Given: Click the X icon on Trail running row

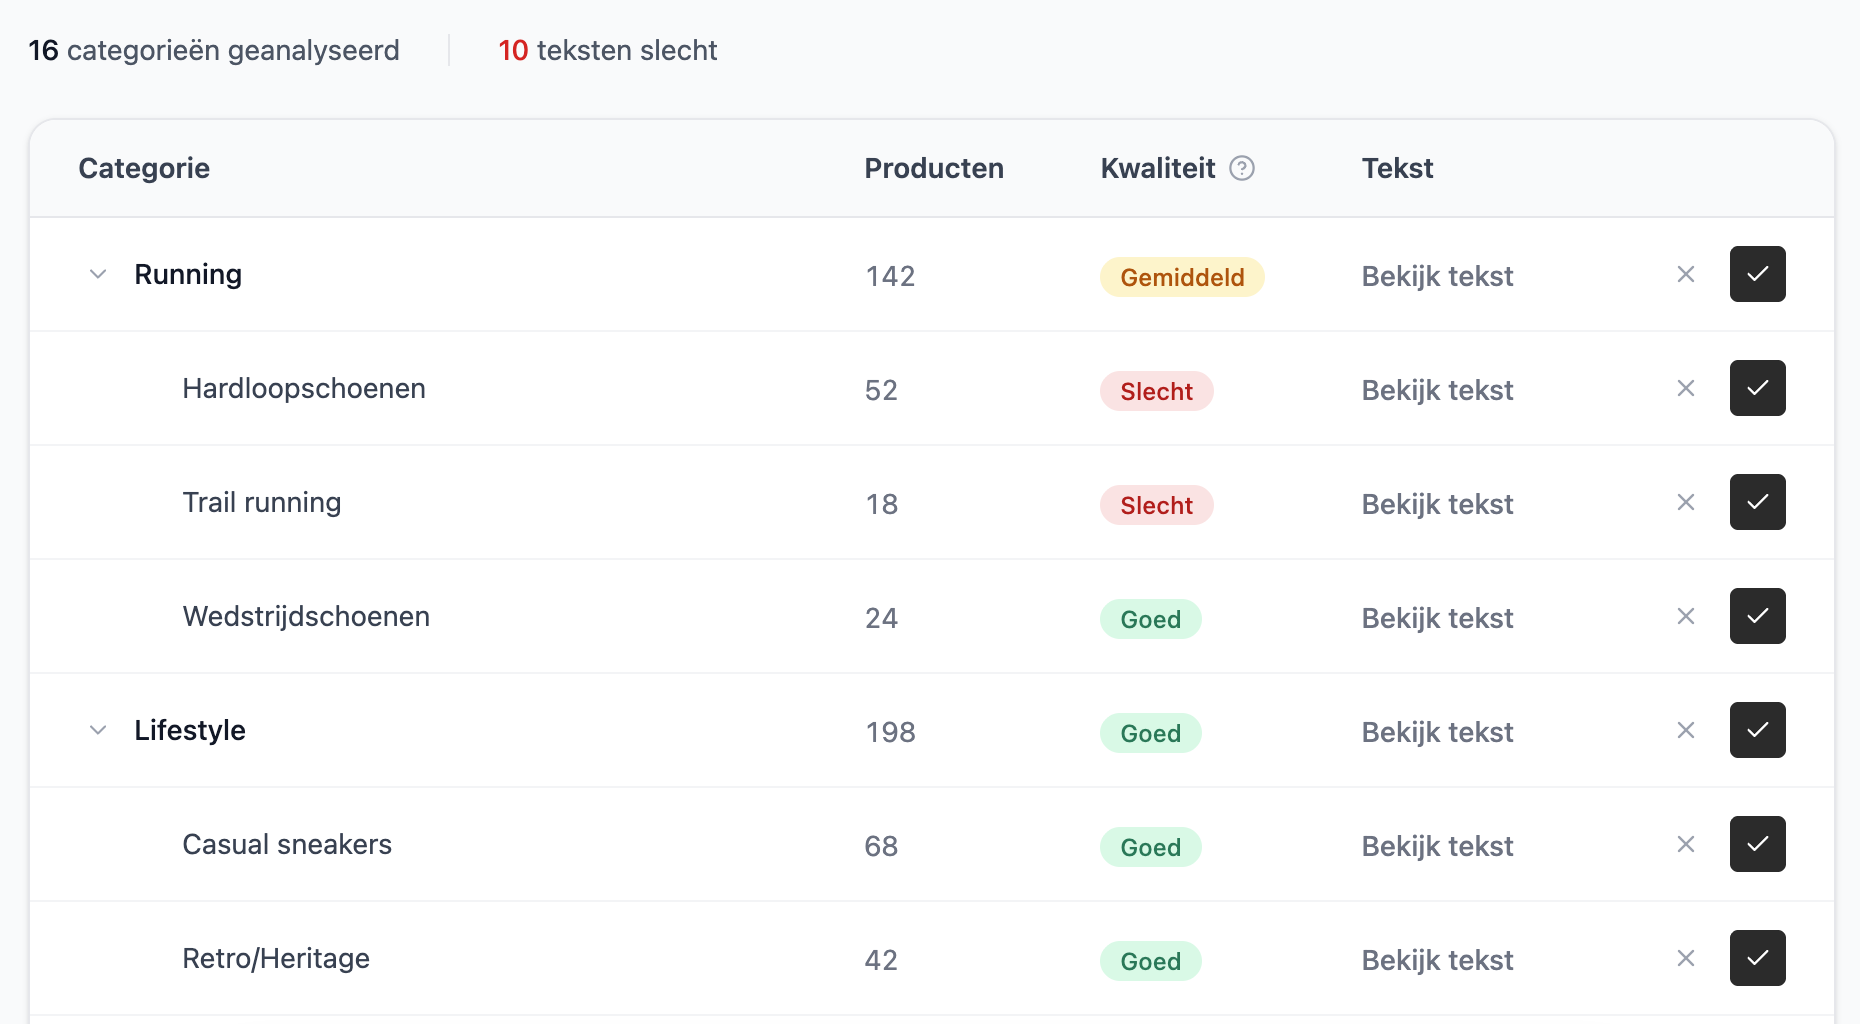Looking at the screenshot, I should pos(1686,502).
